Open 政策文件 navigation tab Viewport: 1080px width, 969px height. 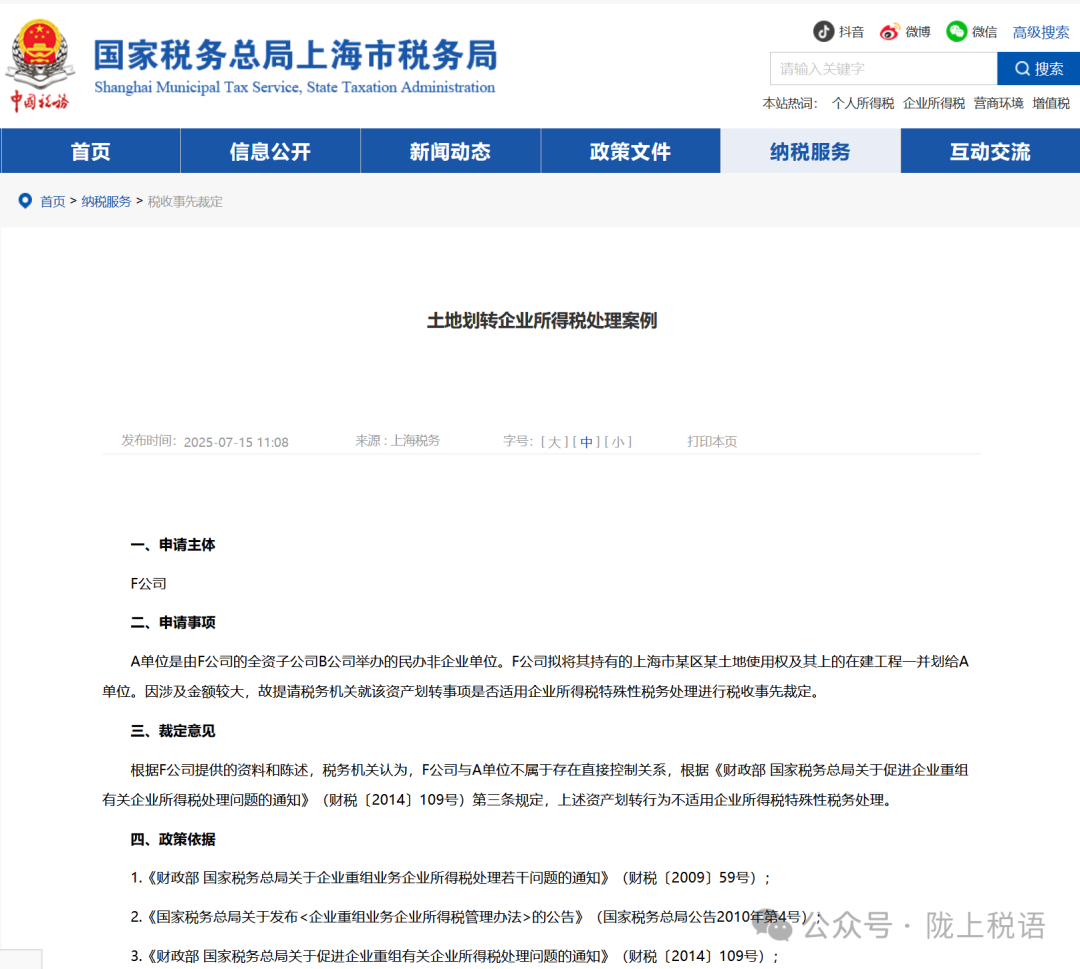click(x=630, y=151)
